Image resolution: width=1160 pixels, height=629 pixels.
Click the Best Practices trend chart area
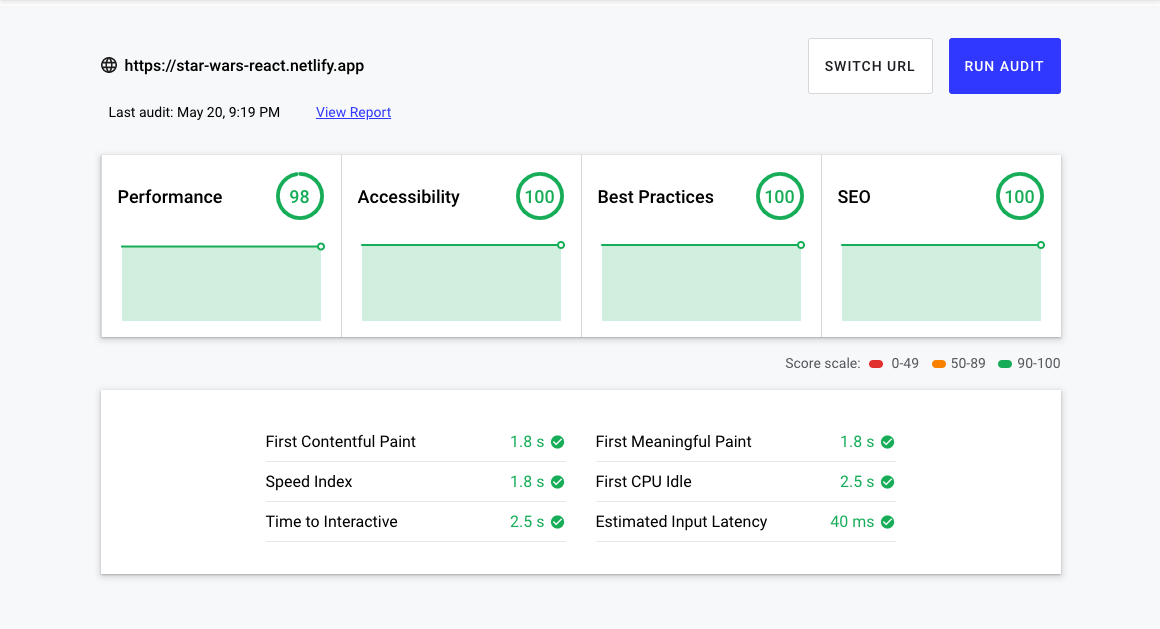click(x=701, y=283)
